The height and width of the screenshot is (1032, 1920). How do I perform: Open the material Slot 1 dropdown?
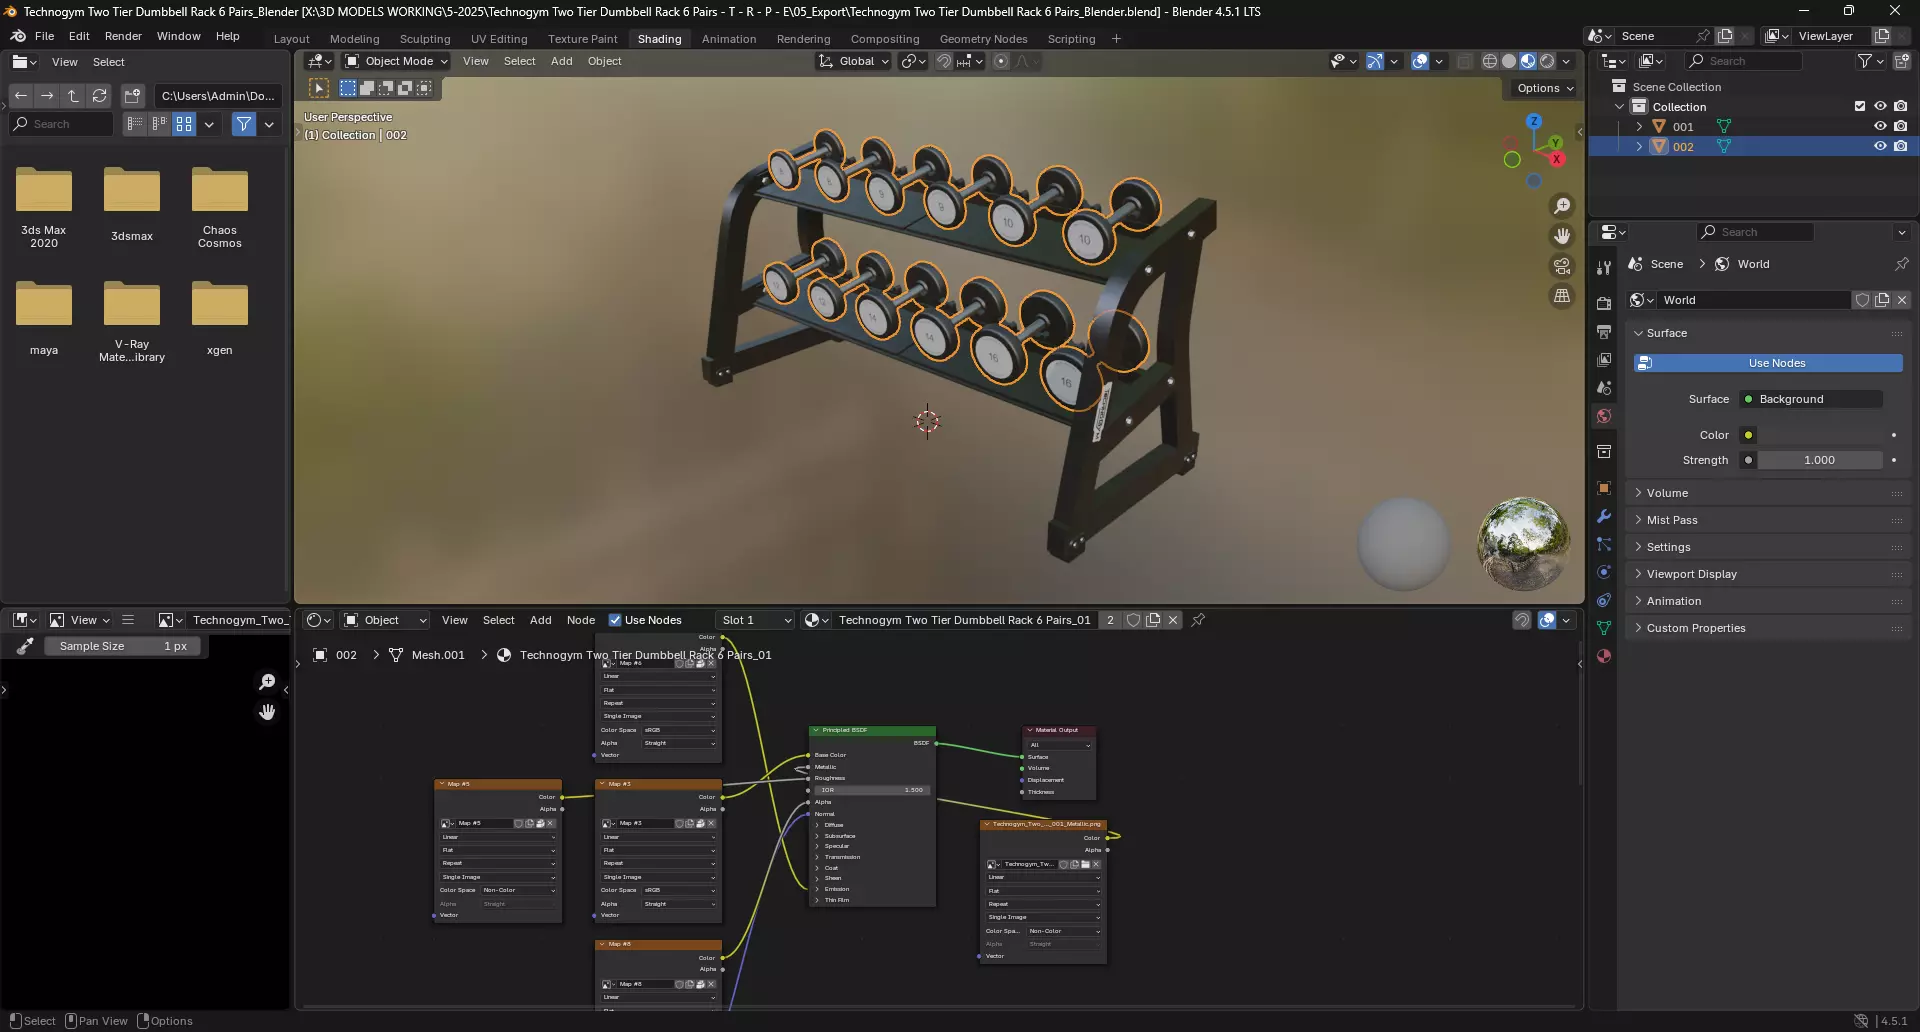755,620
